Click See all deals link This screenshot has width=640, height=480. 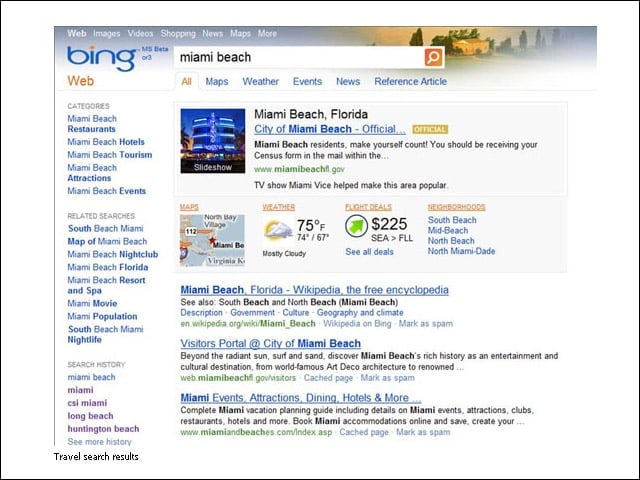click(369, 252)
